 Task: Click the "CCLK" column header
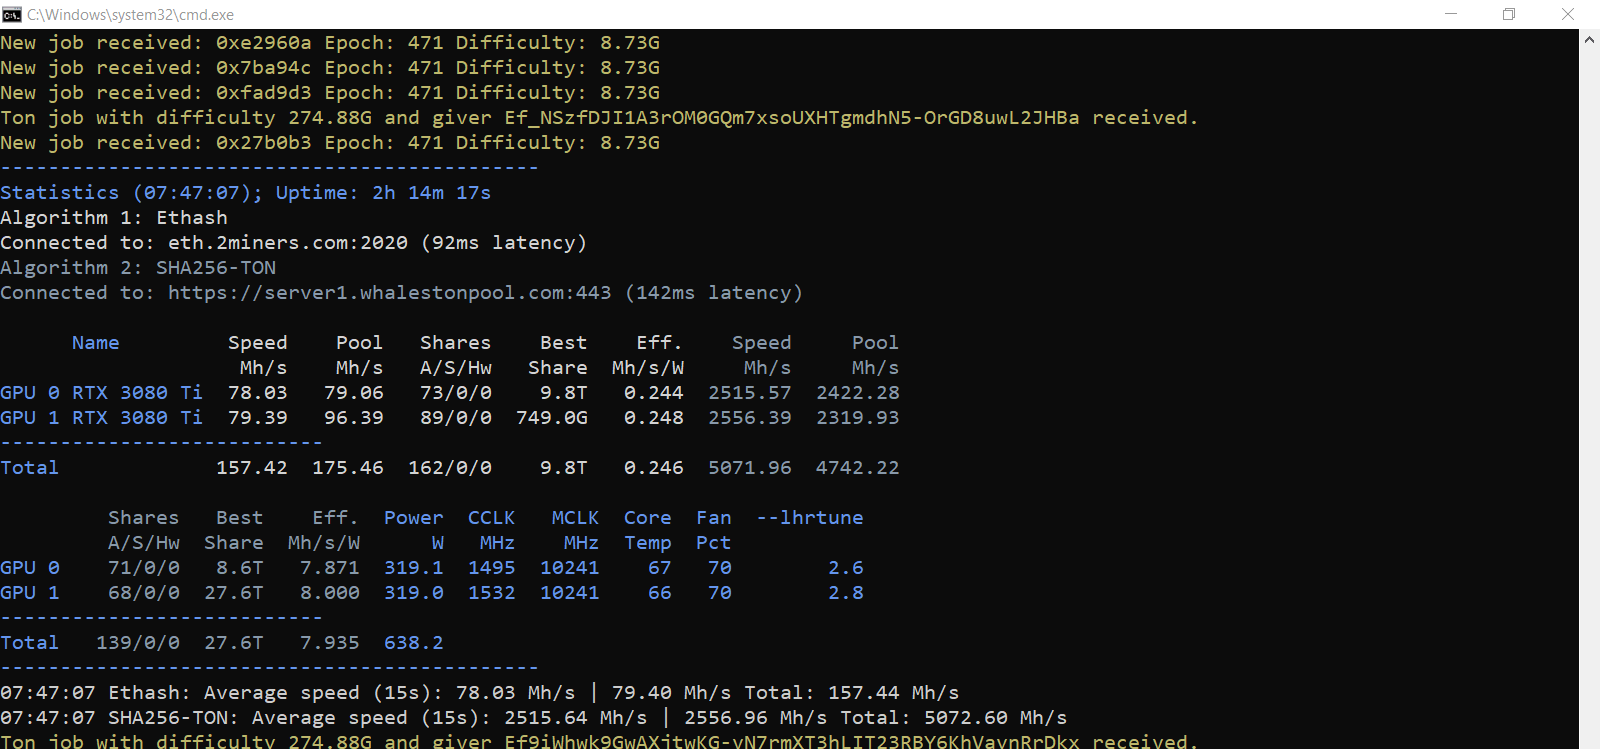click(x=491, y=518)
